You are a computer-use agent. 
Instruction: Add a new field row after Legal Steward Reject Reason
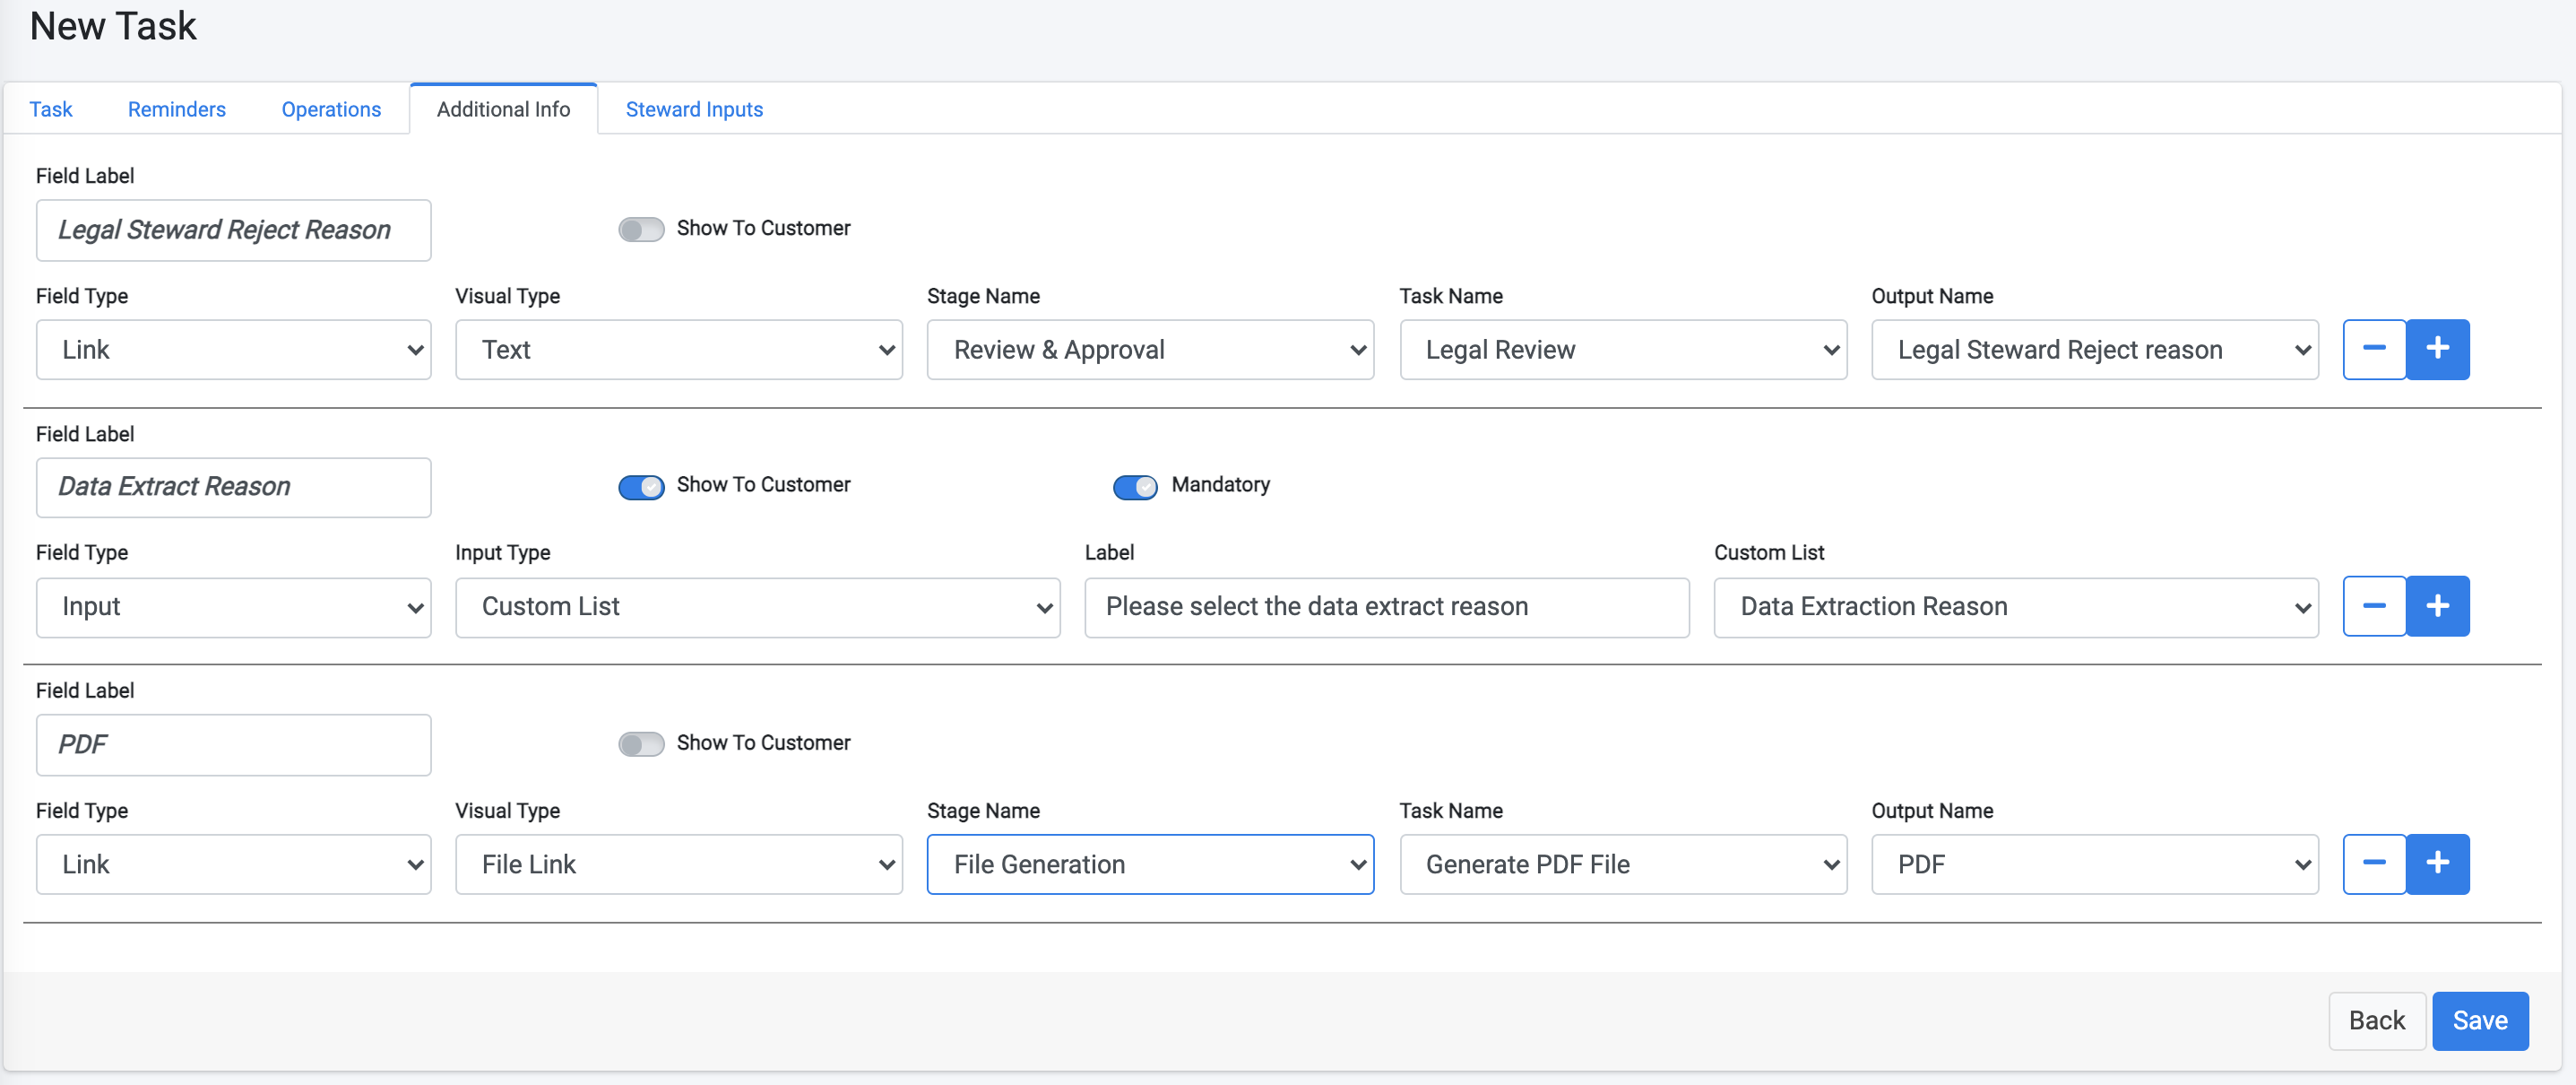click(2438, 349)
